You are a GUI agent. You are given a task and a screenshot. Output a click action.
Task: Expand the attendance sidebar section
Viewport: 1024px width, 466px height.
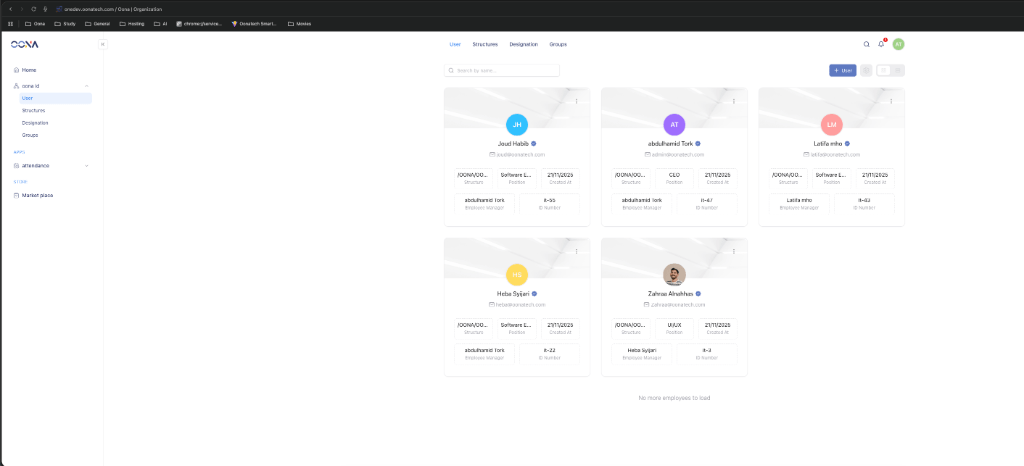click(x=87, y=165)
